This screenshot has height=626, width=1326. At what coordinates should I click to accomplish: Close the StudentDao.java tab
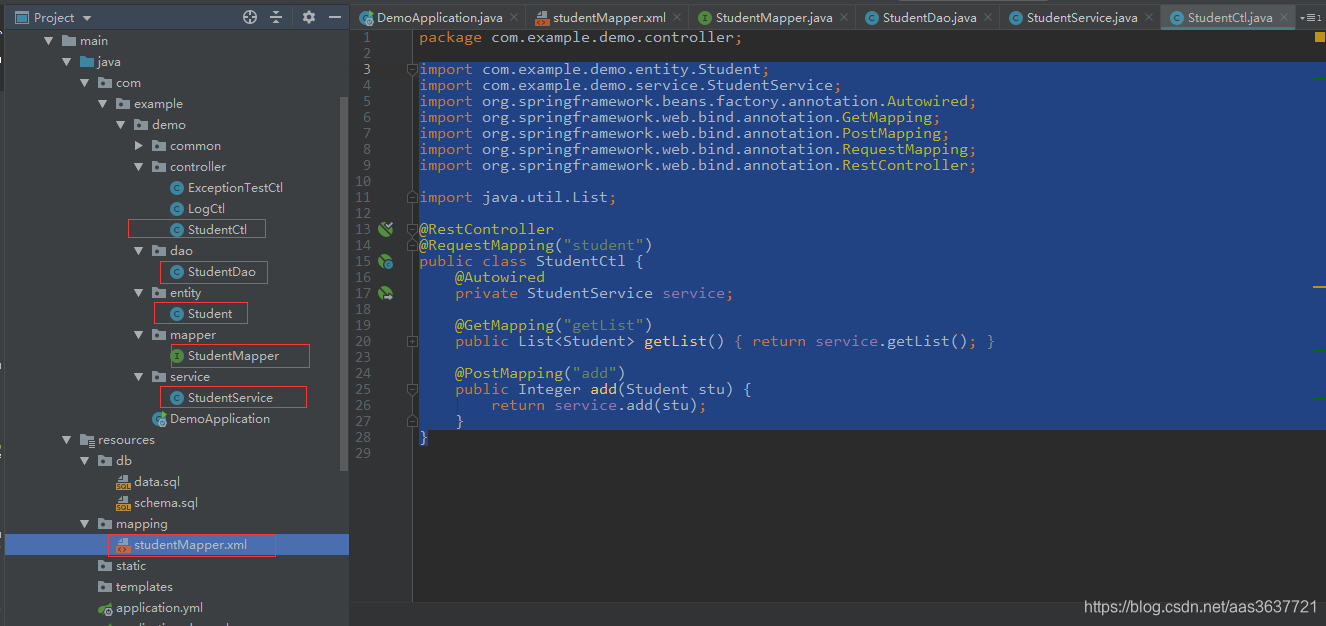[988, 17]
